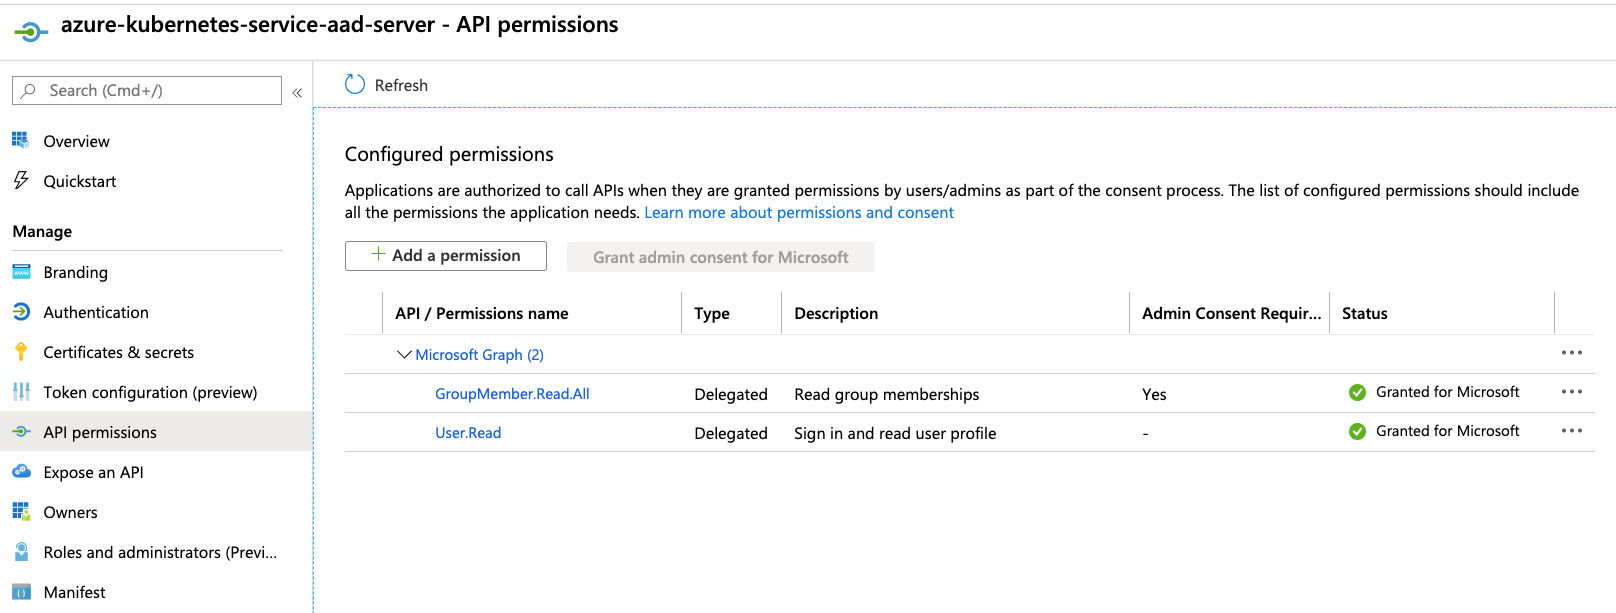The image size is (1616, 613).
Task: Open the User.Read permission link
Action: 468,432
